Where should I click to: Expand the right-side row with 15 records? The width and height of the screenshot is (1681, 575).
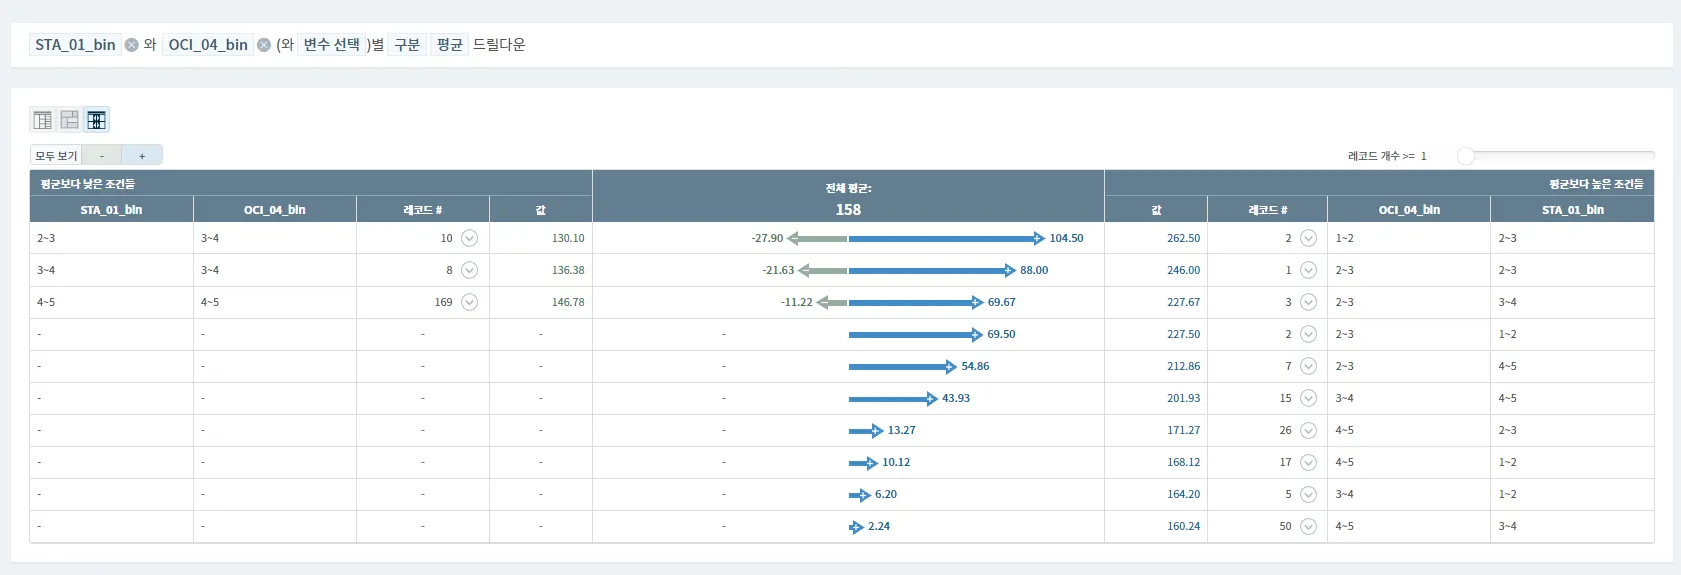1308,398
